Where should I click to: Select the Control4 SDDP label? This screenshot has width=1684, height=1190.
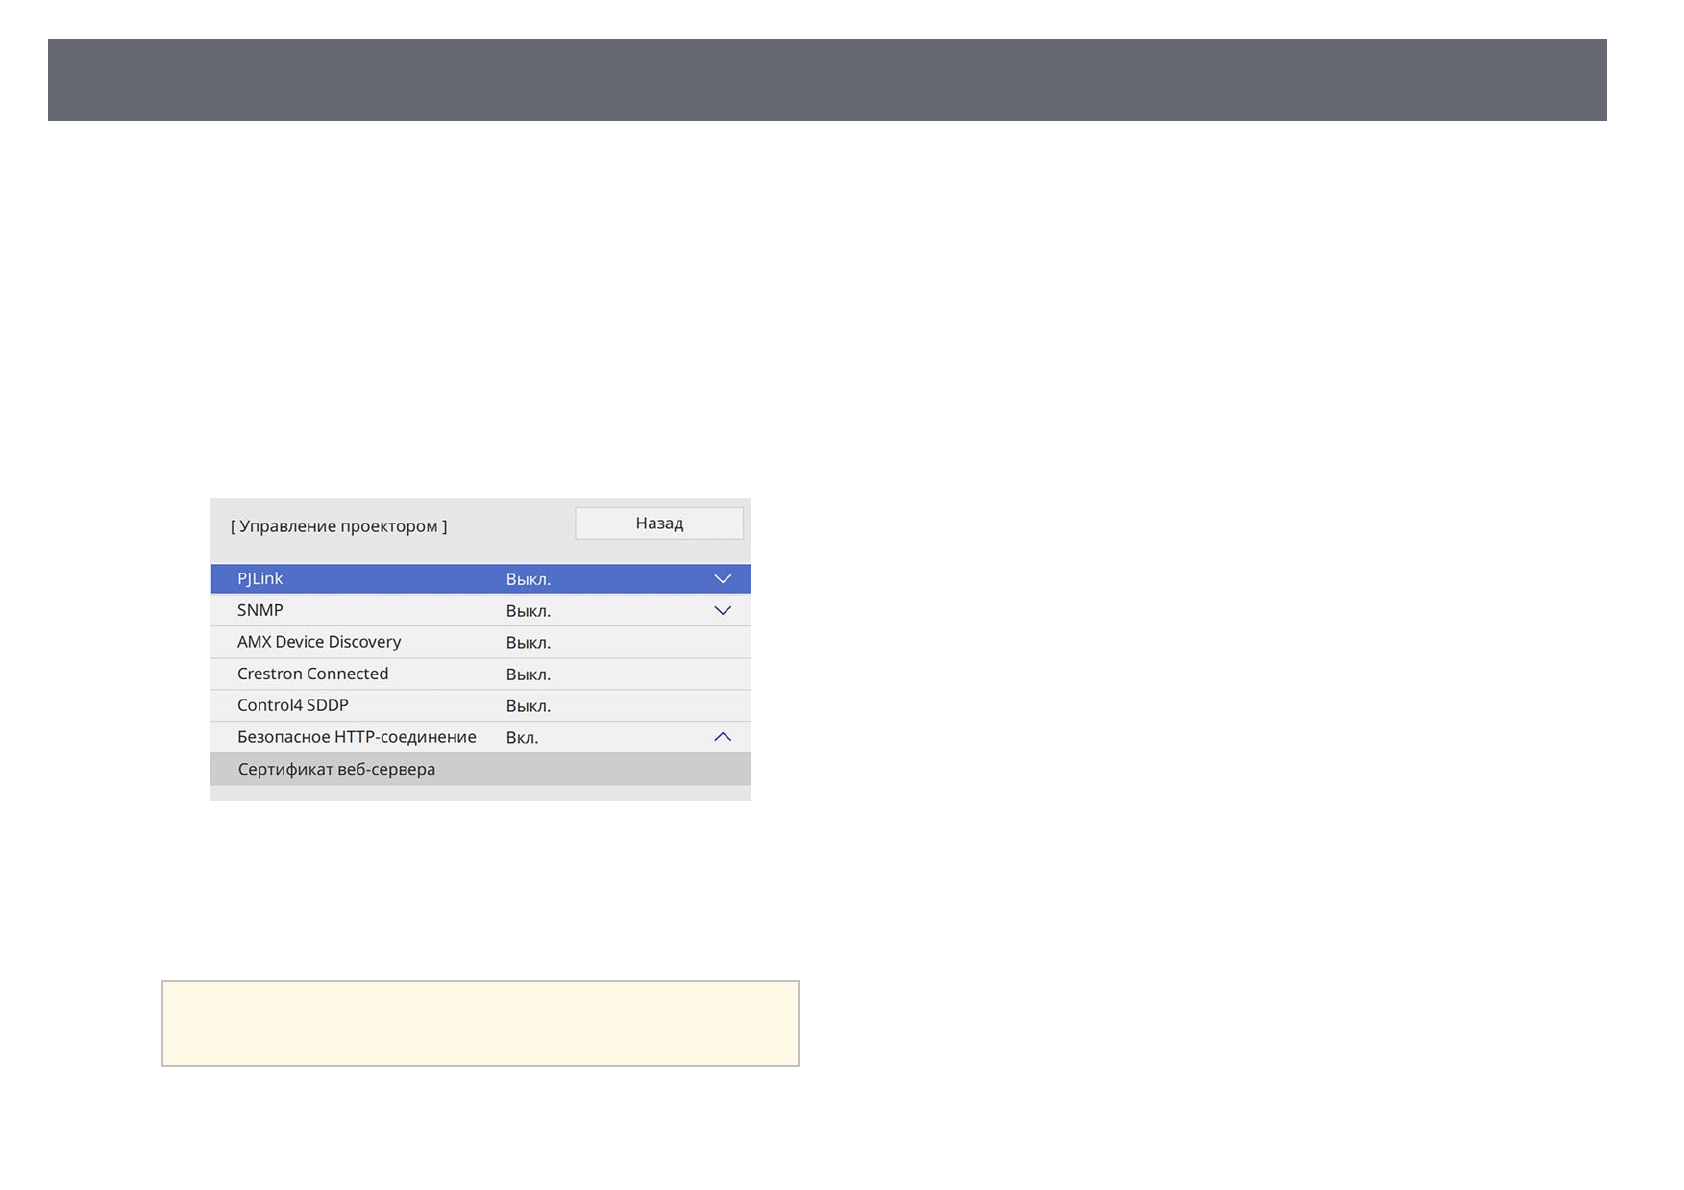pyautogui.click(x=293, y=705)
